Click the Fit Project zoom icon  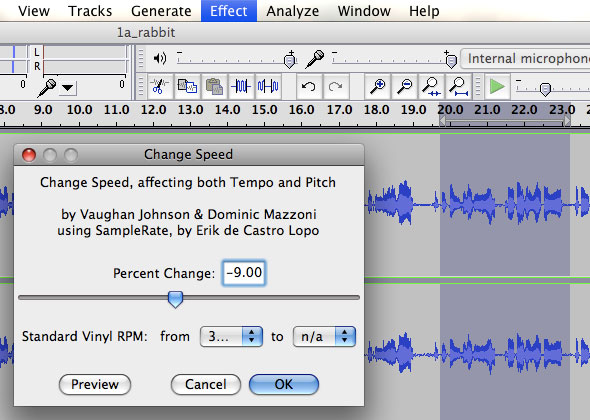click(458, 87)
